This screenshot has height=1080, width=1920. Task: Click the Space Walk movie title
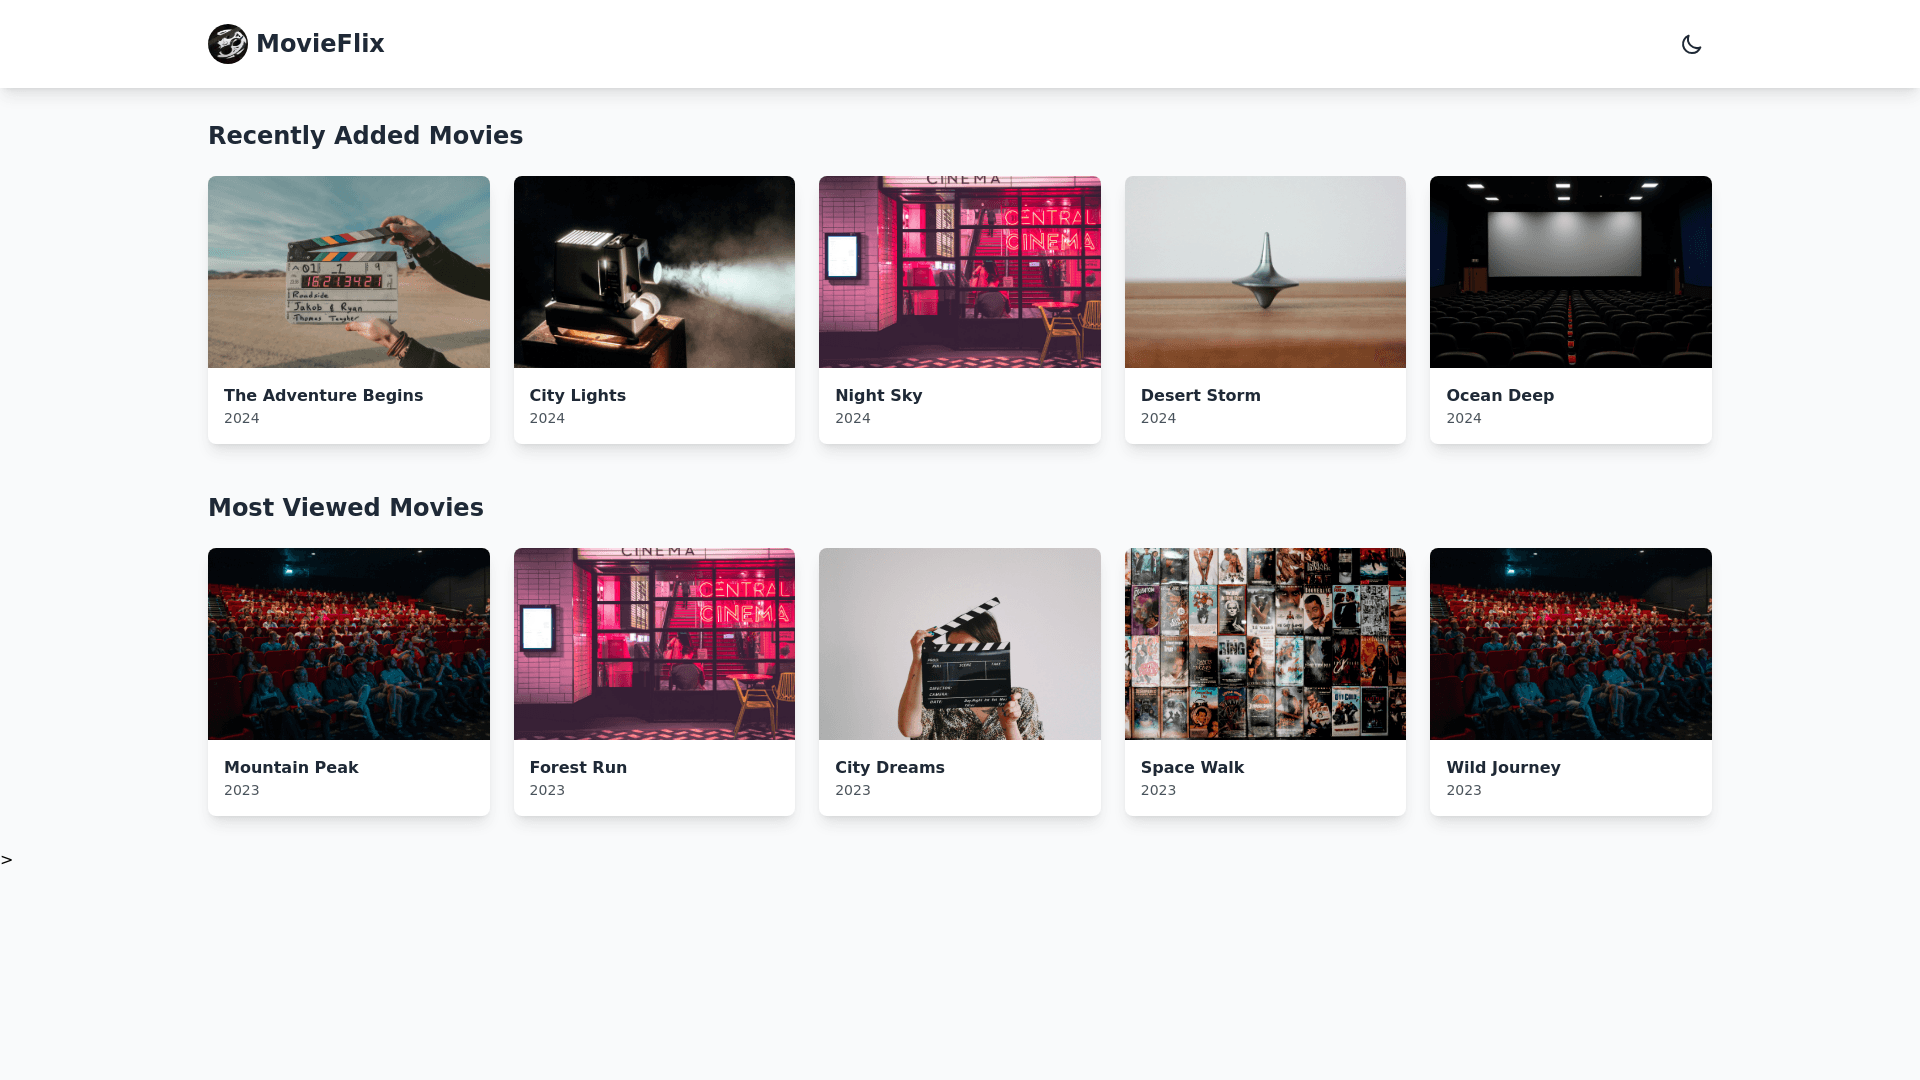pos(1192,767)
